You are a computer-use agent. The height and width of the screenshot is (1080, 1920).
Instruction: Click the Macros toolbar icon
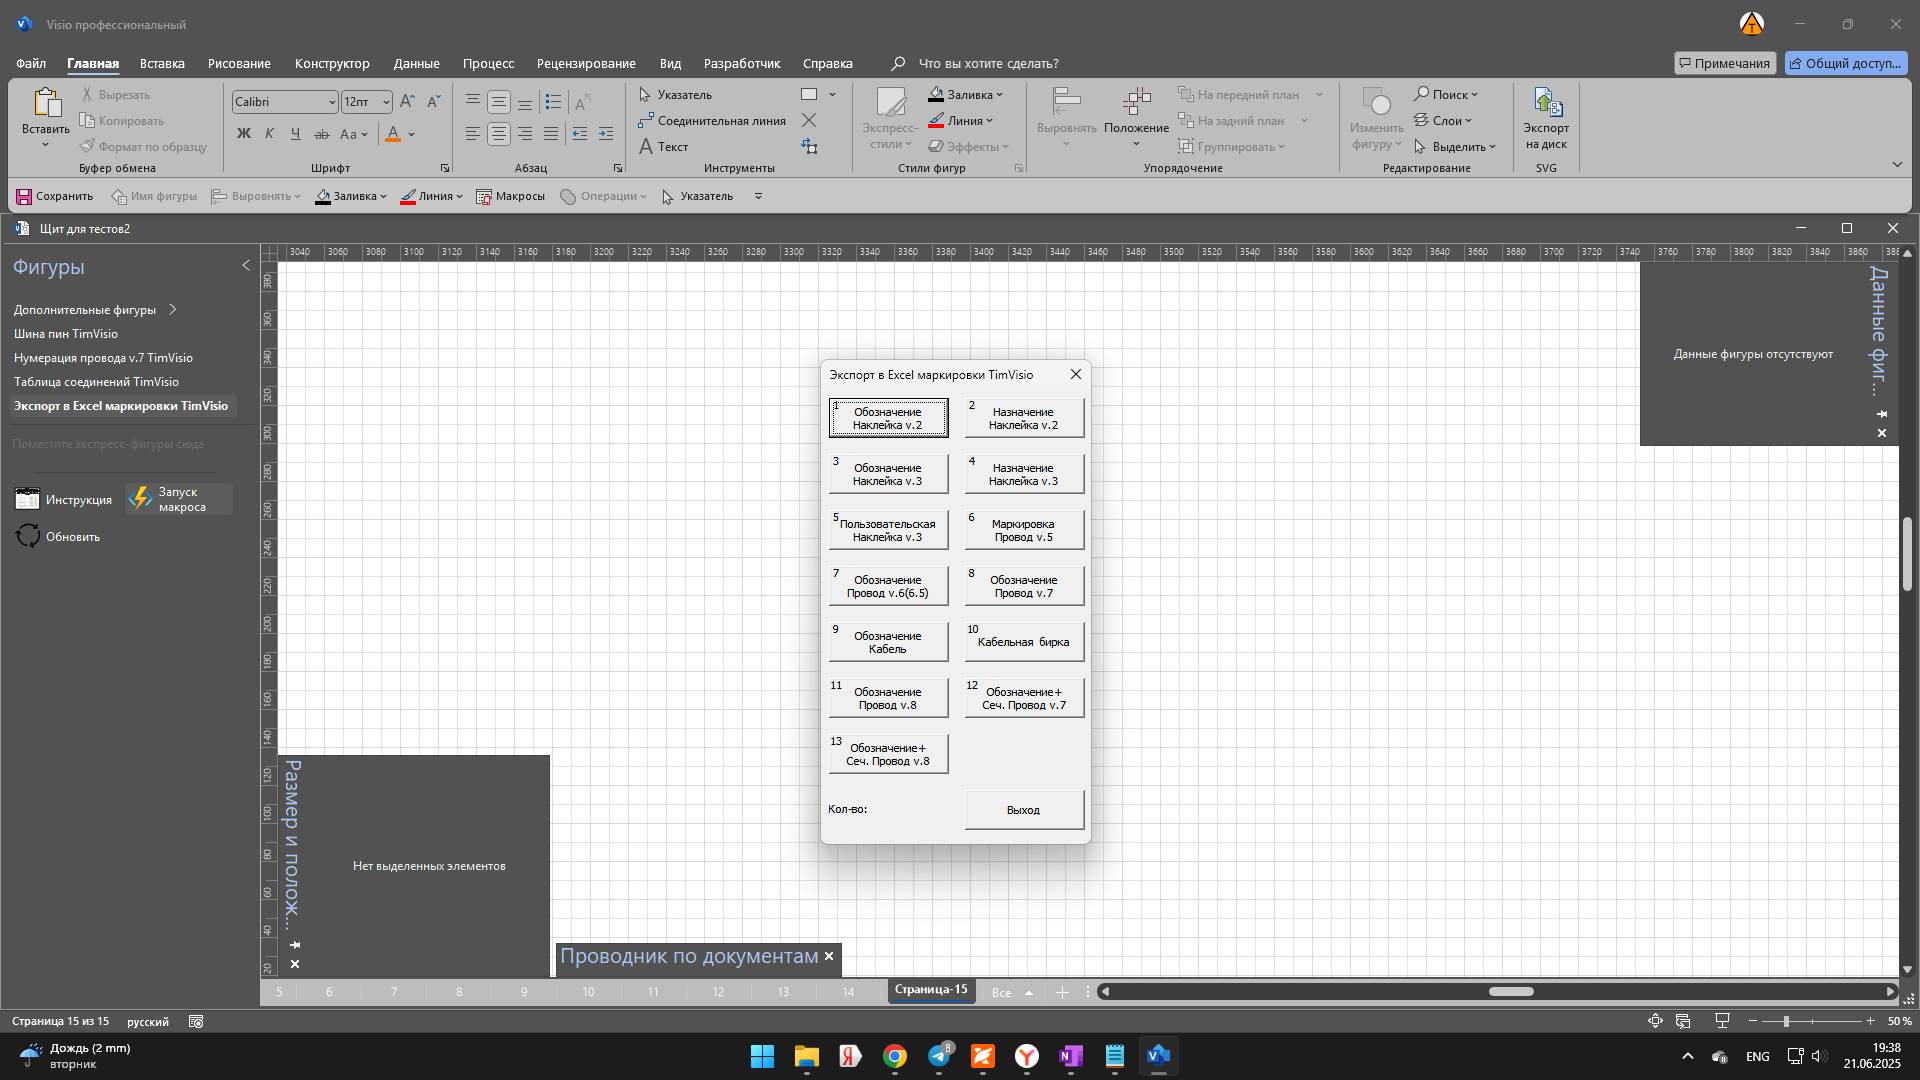click(x=485, y=197)
